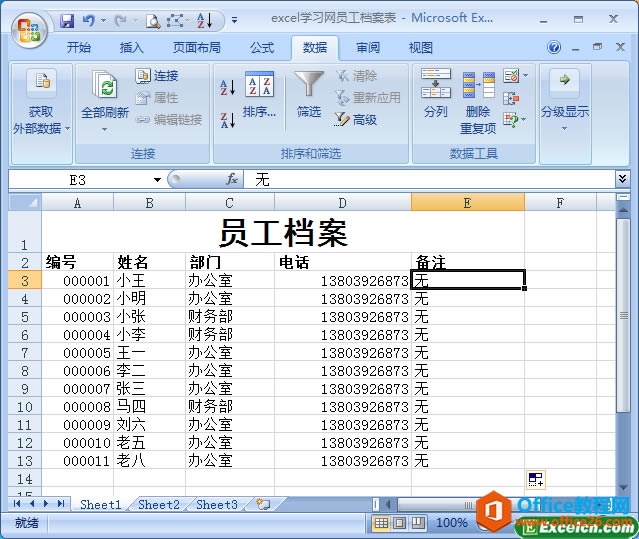
Task: Open the Page Layout (页面布局) ribbon tab
Action: click(x=196, y=48)
